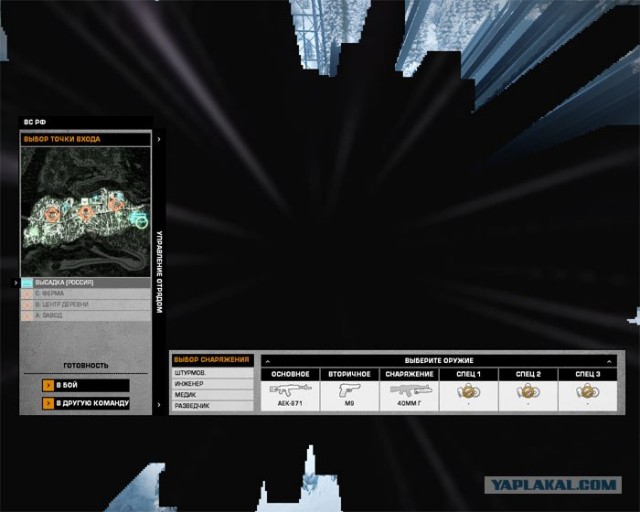The height and width of the screenshot is (512, 640).
Task: Click the AEK-971 weapon name text
Action: (290, 404)
